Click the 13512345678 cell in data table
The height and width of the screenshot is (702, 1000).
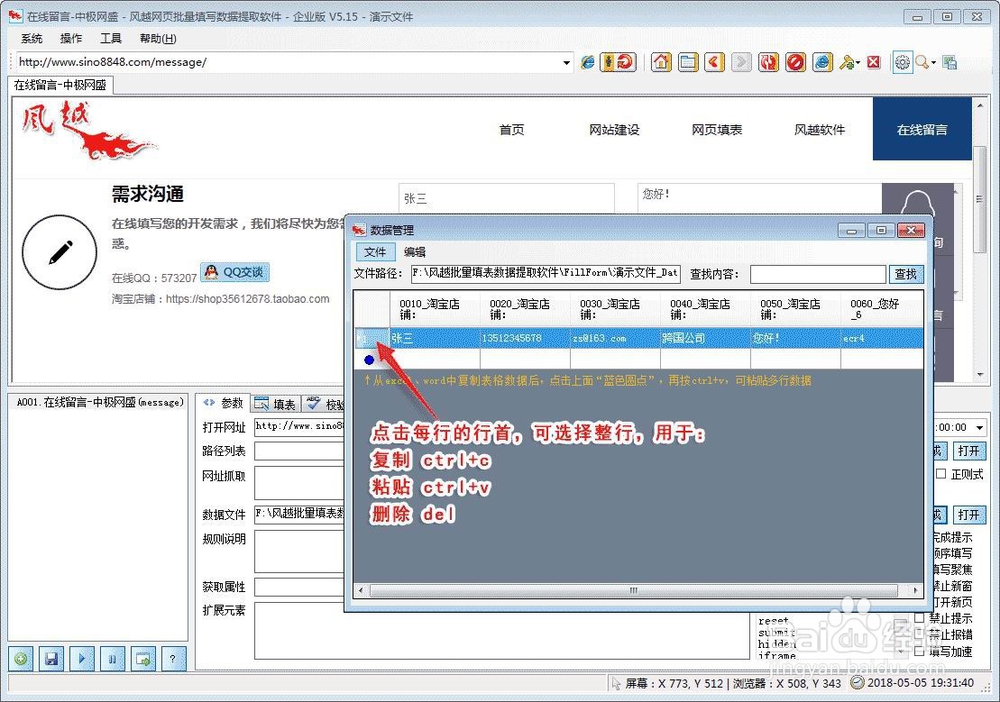(x=526, y=338)
